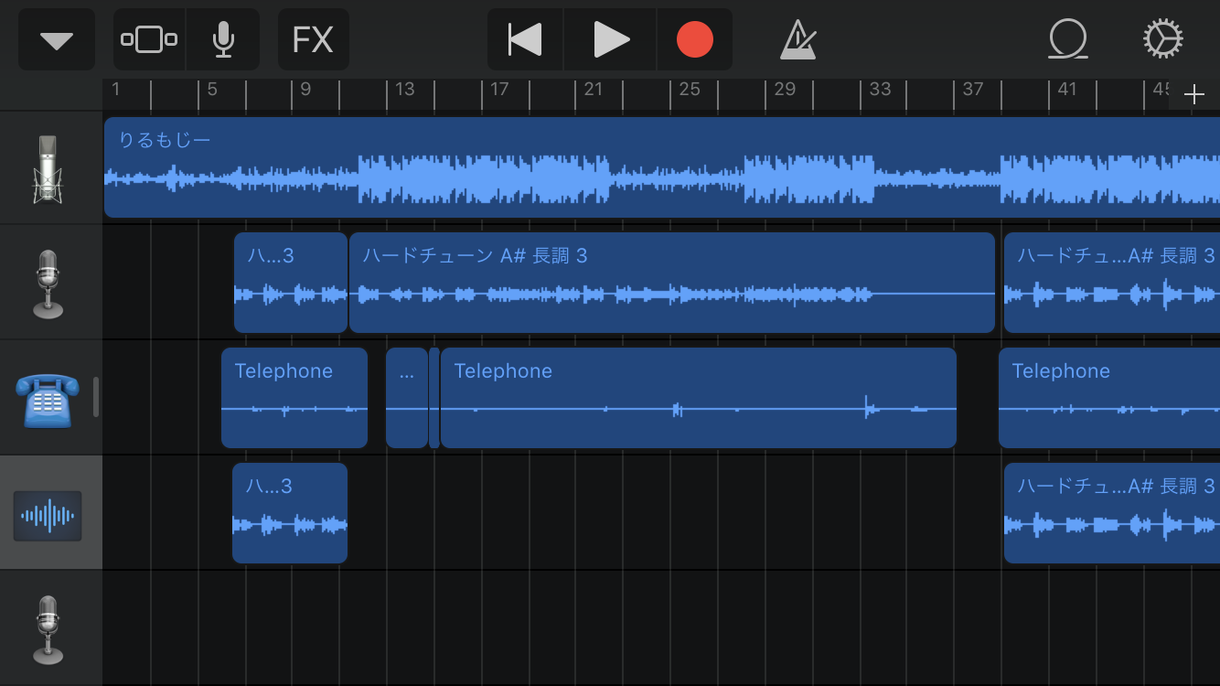Open the FX effects panel

click(313, 40)
